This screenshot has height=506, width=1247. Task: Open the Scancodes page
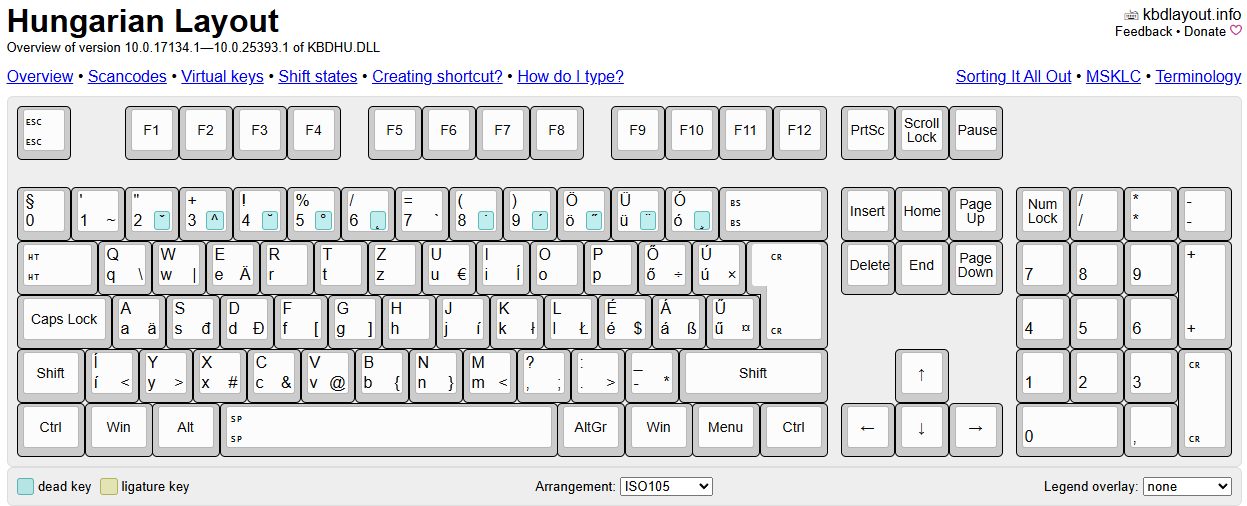tap(127, 77)
